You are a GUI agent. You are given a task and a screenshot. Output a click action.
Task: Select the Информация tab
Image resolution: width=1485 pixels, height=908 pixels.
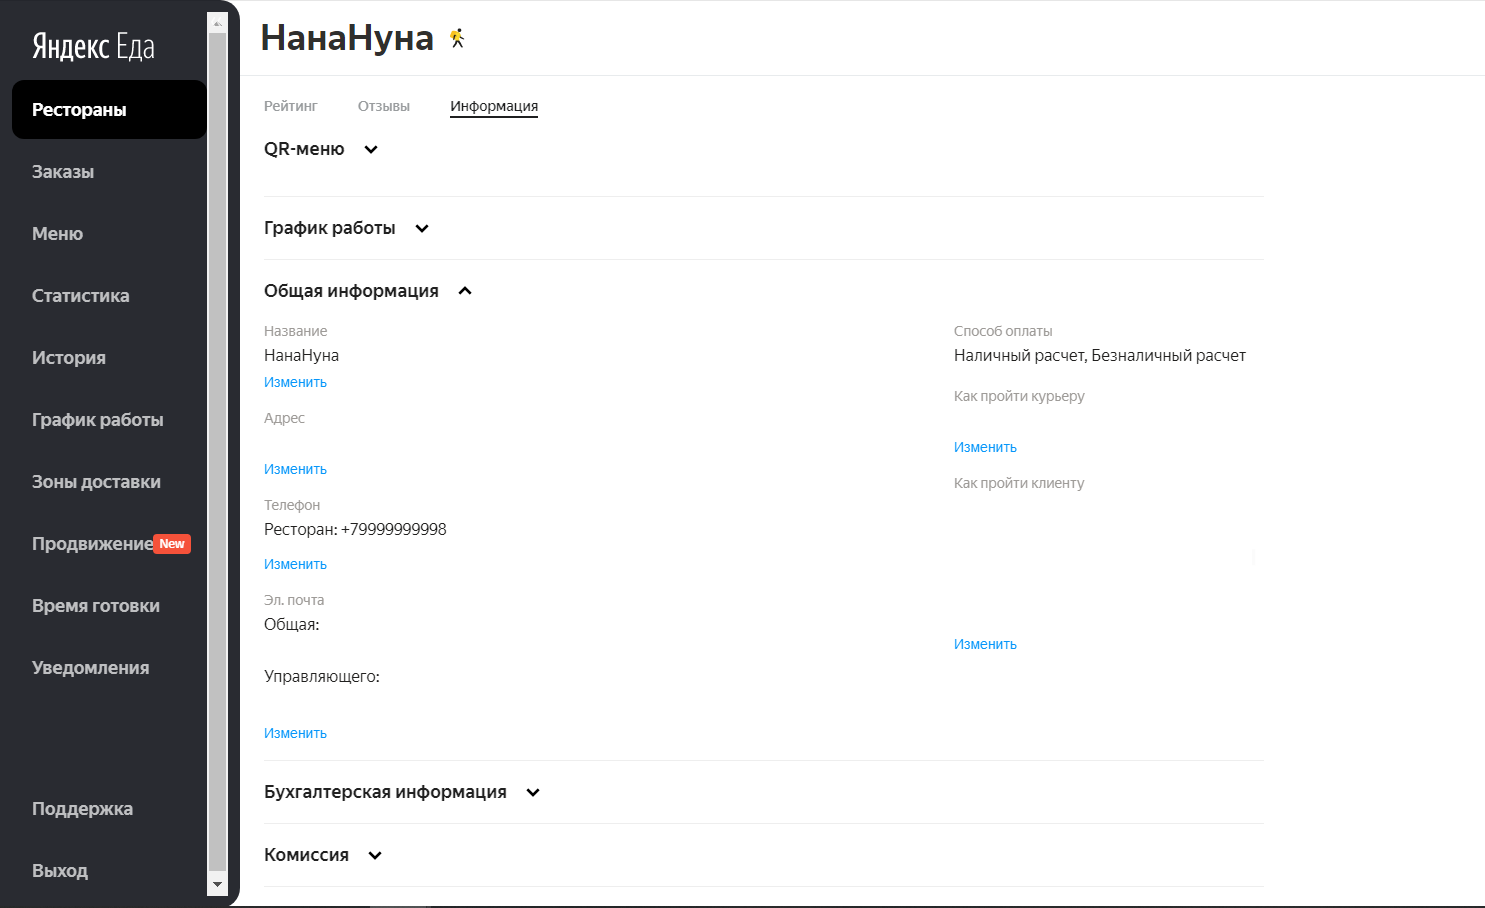pos(494,106)
